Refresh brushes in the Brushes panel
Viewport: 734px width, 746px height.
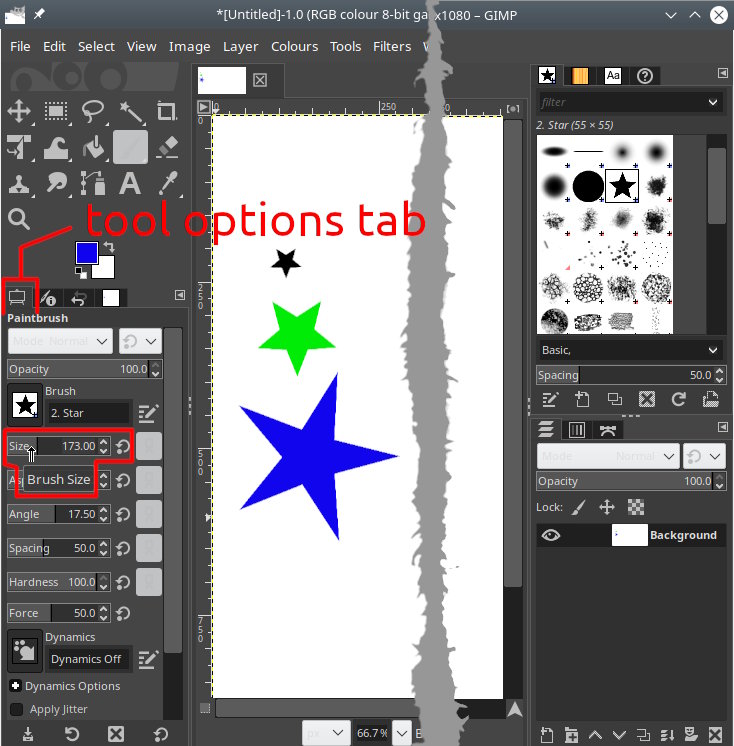click(x=679, y=399)
